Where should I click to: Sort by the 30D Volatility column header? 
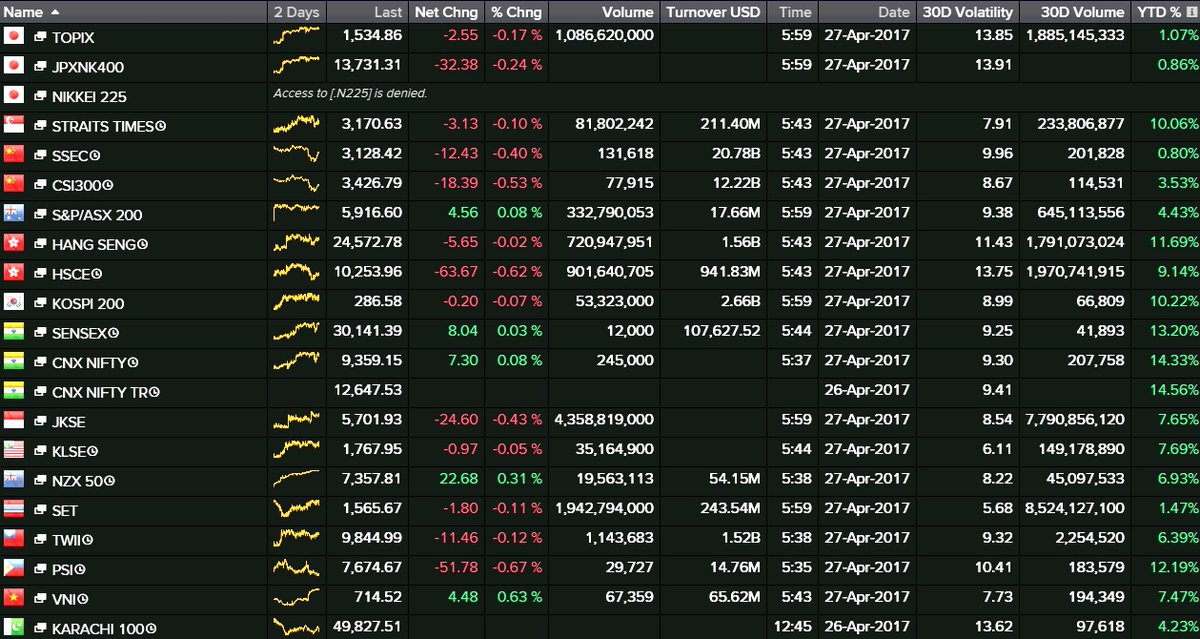(966, 12)
